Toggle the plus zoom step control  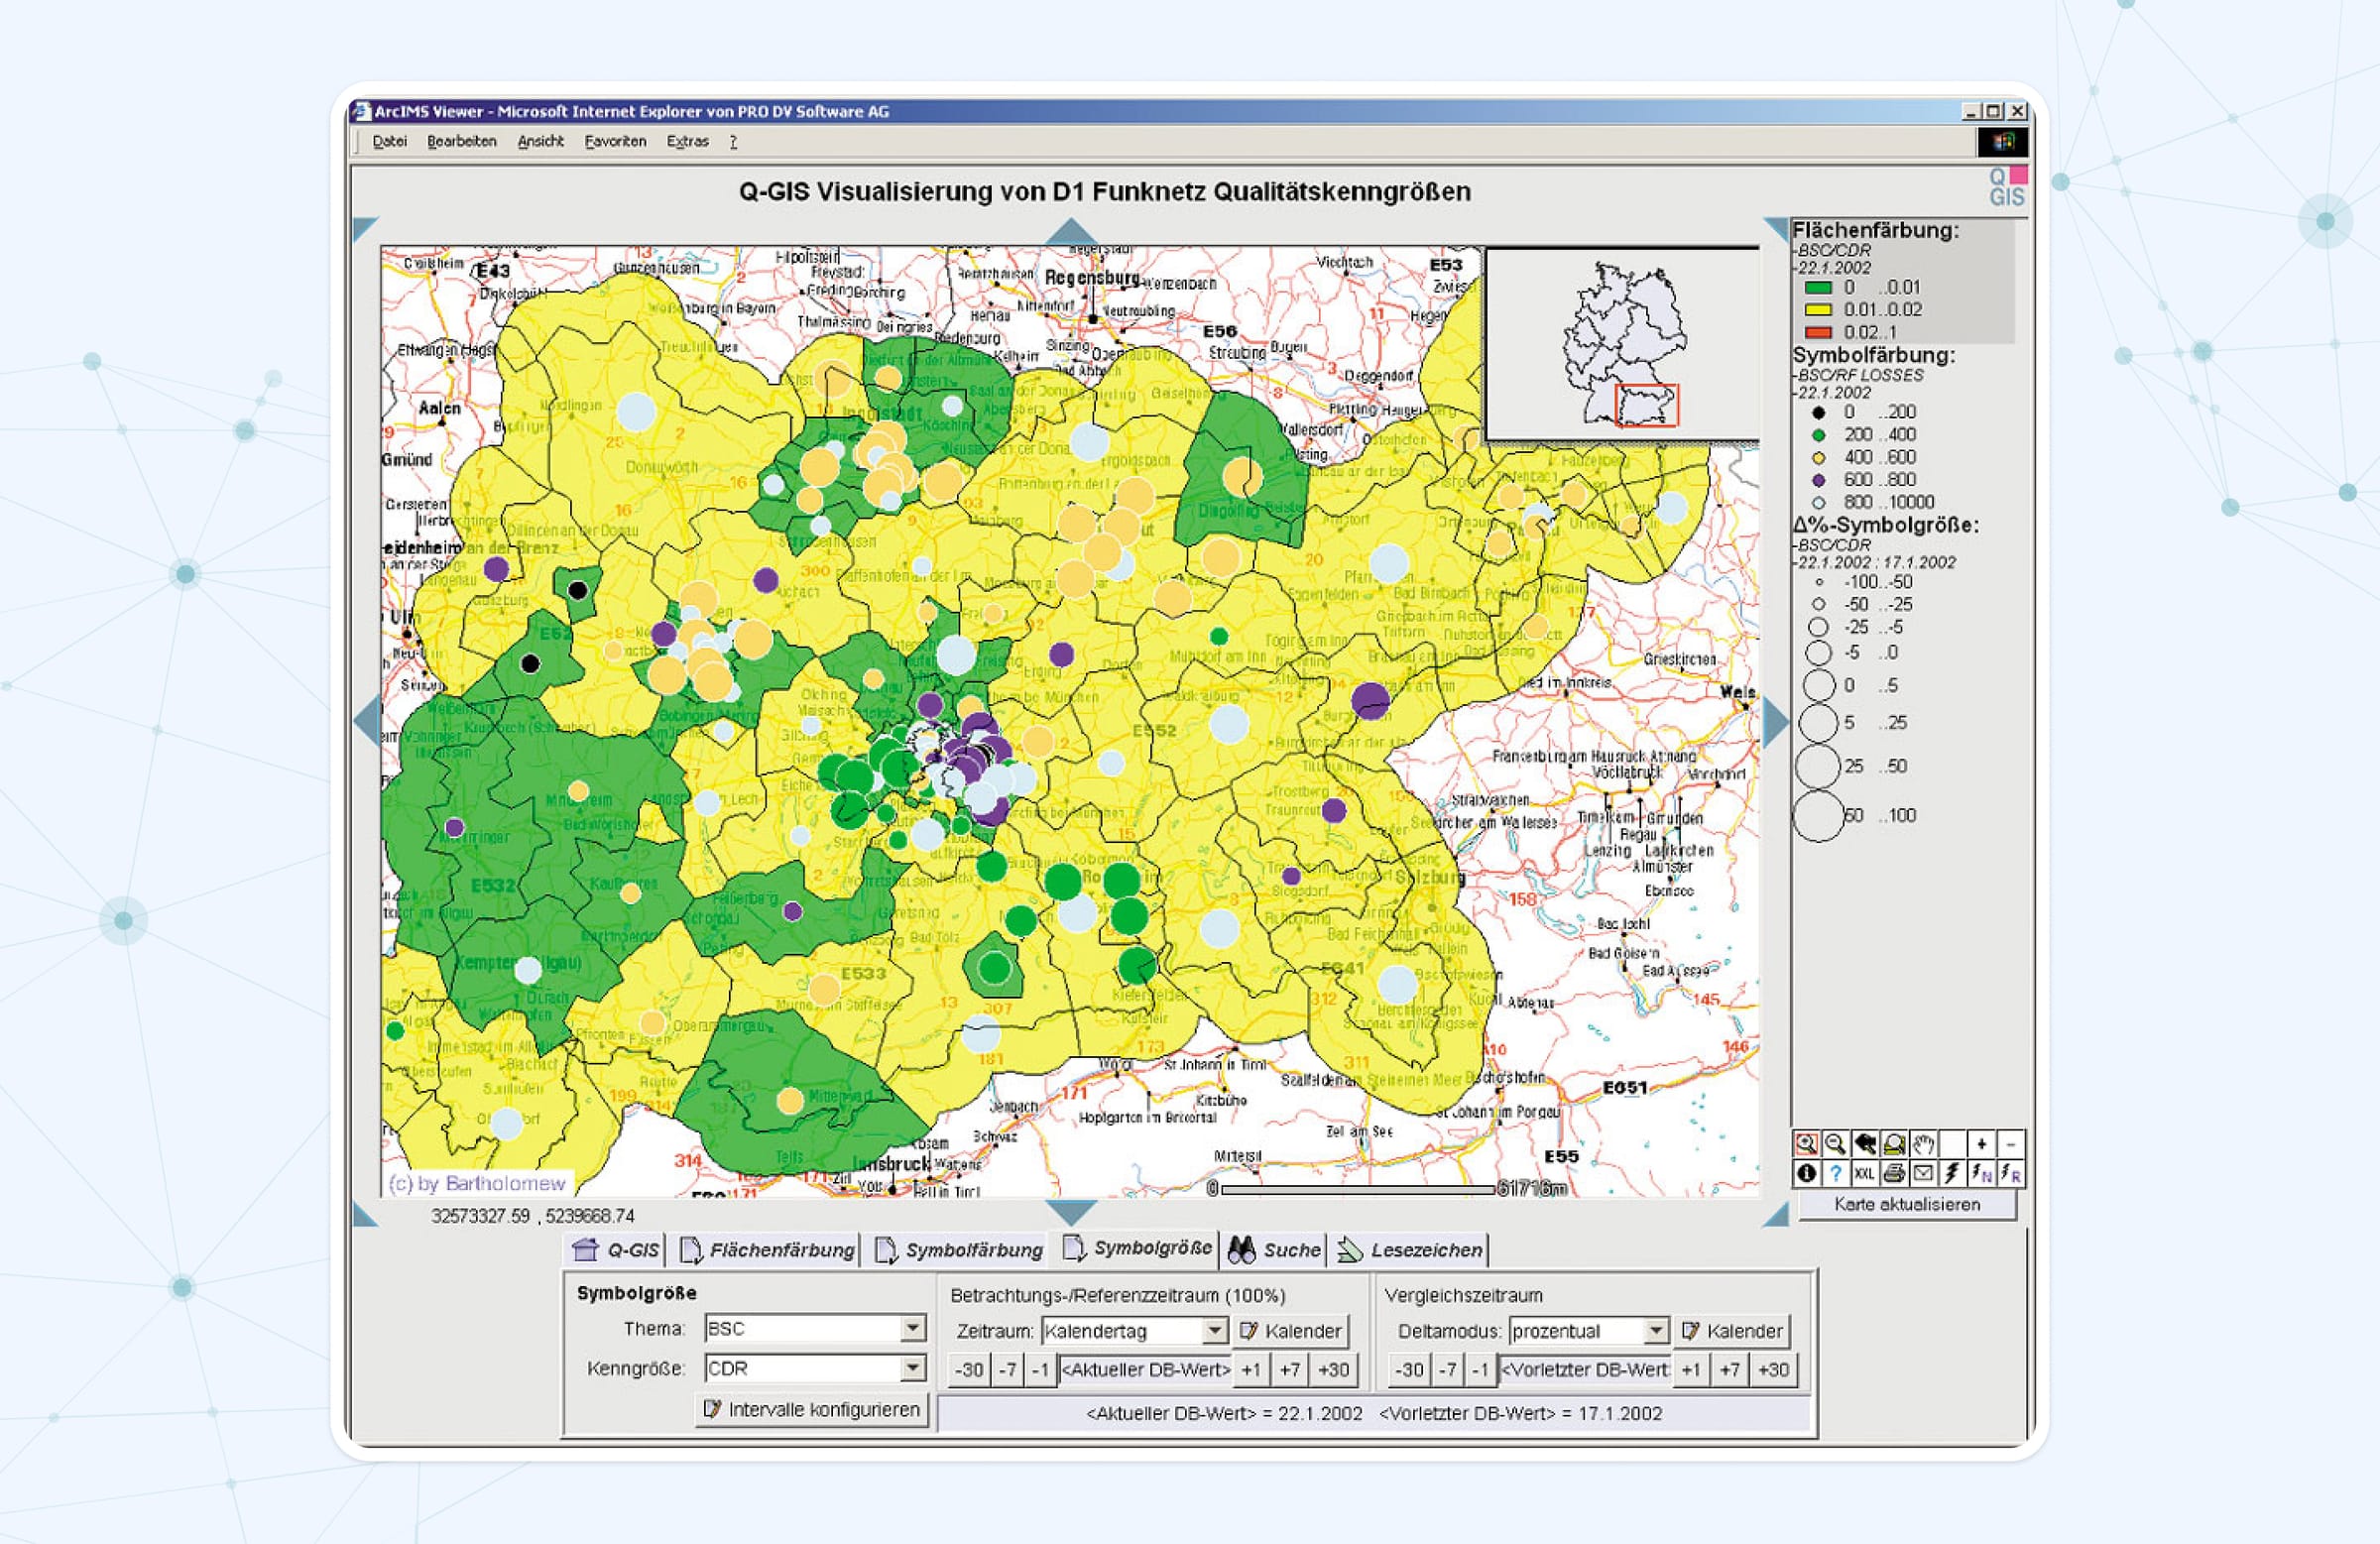coord(1981,1146)
